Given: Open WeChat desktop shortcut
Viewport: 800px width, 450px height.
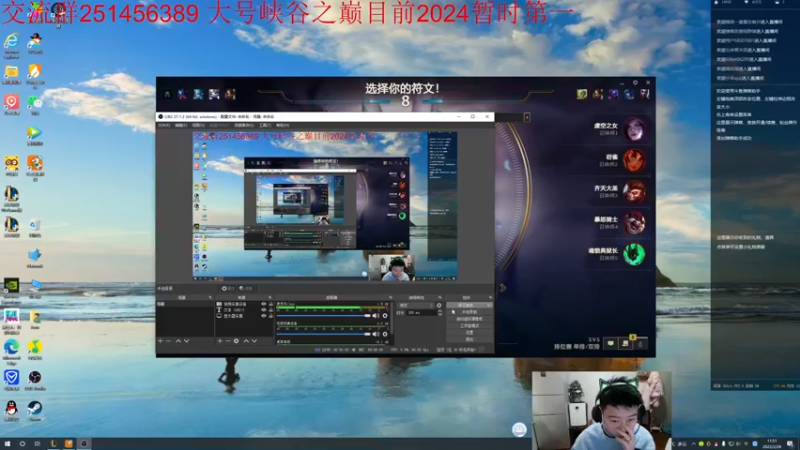Looking at the screenshot, I should (x=35, y=105).
